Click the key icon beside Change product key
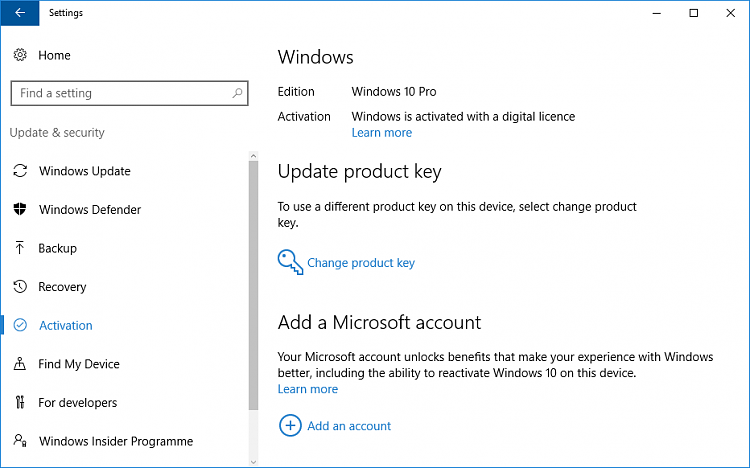Viewport: 750px width, 468px height. coord(290,262)
